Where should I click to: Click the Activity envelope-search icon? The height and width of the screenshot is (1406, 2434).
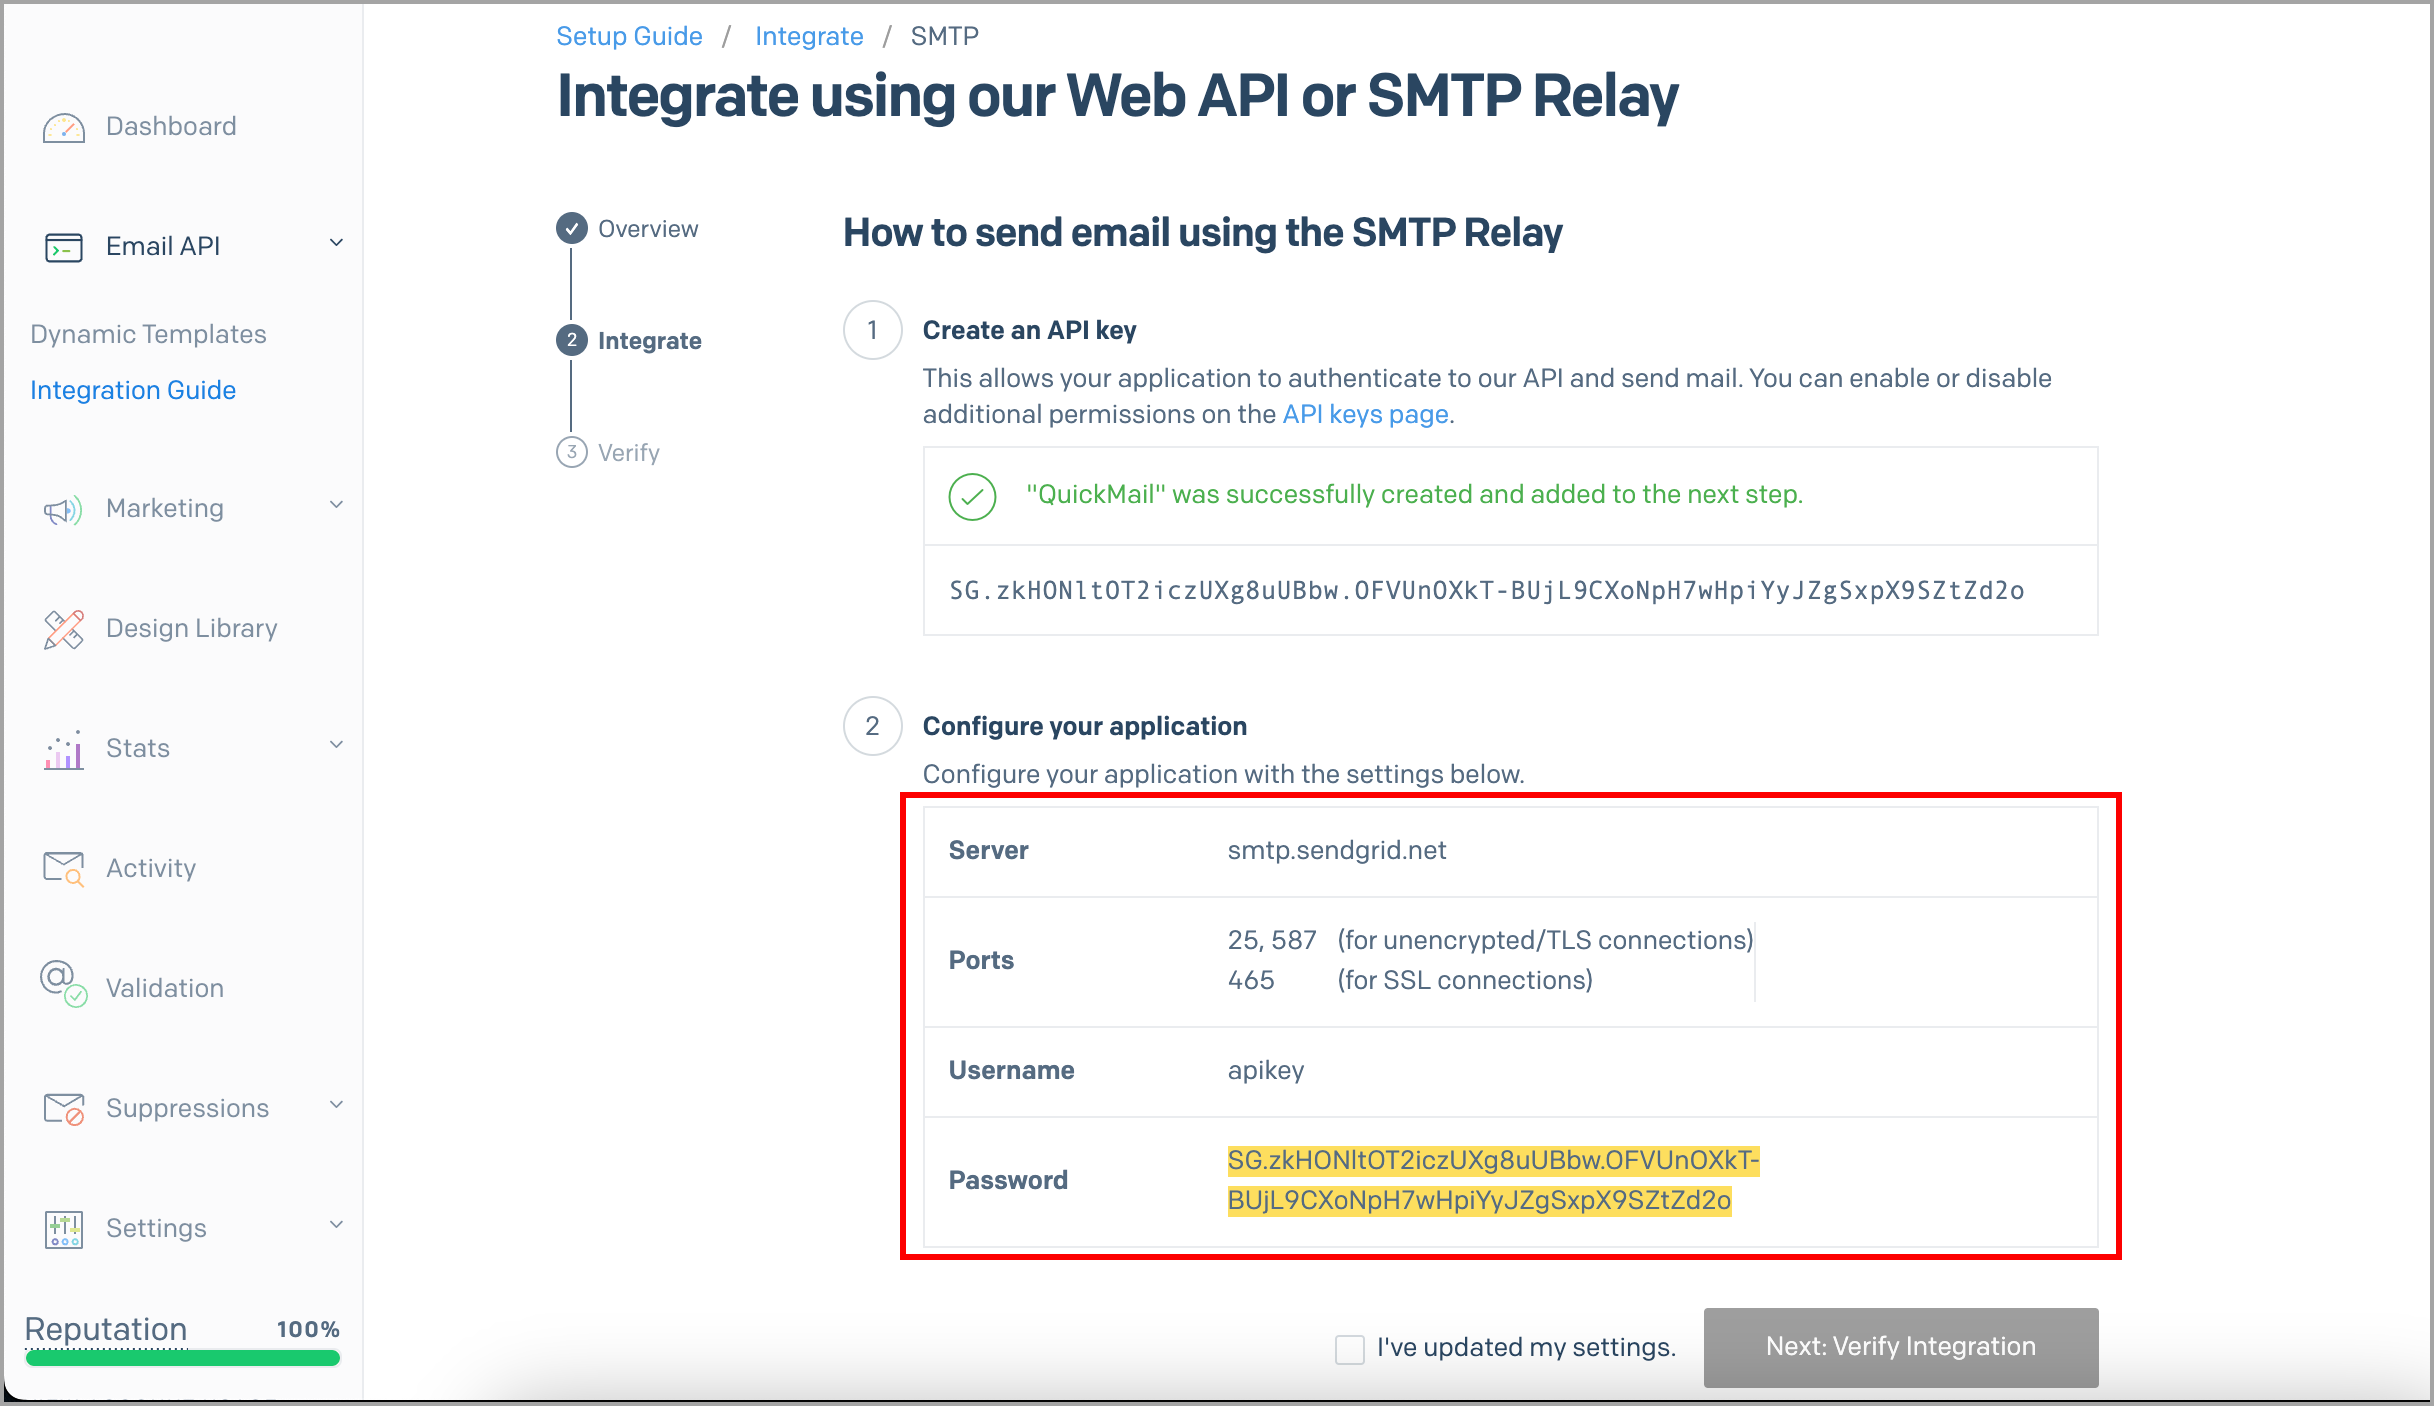coord(64,869)
